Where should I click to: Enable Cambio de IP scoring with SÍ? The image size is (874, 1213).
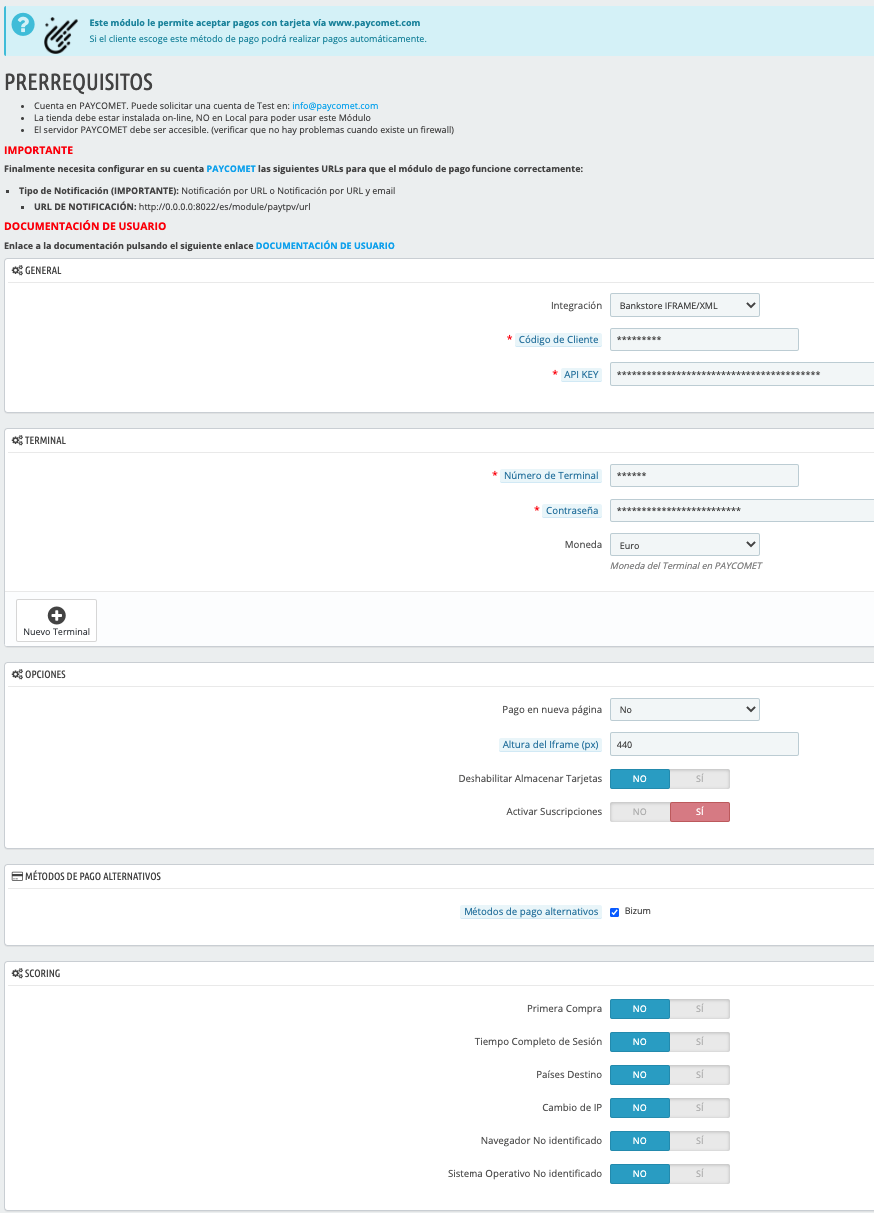click(x=699, y=1108)
